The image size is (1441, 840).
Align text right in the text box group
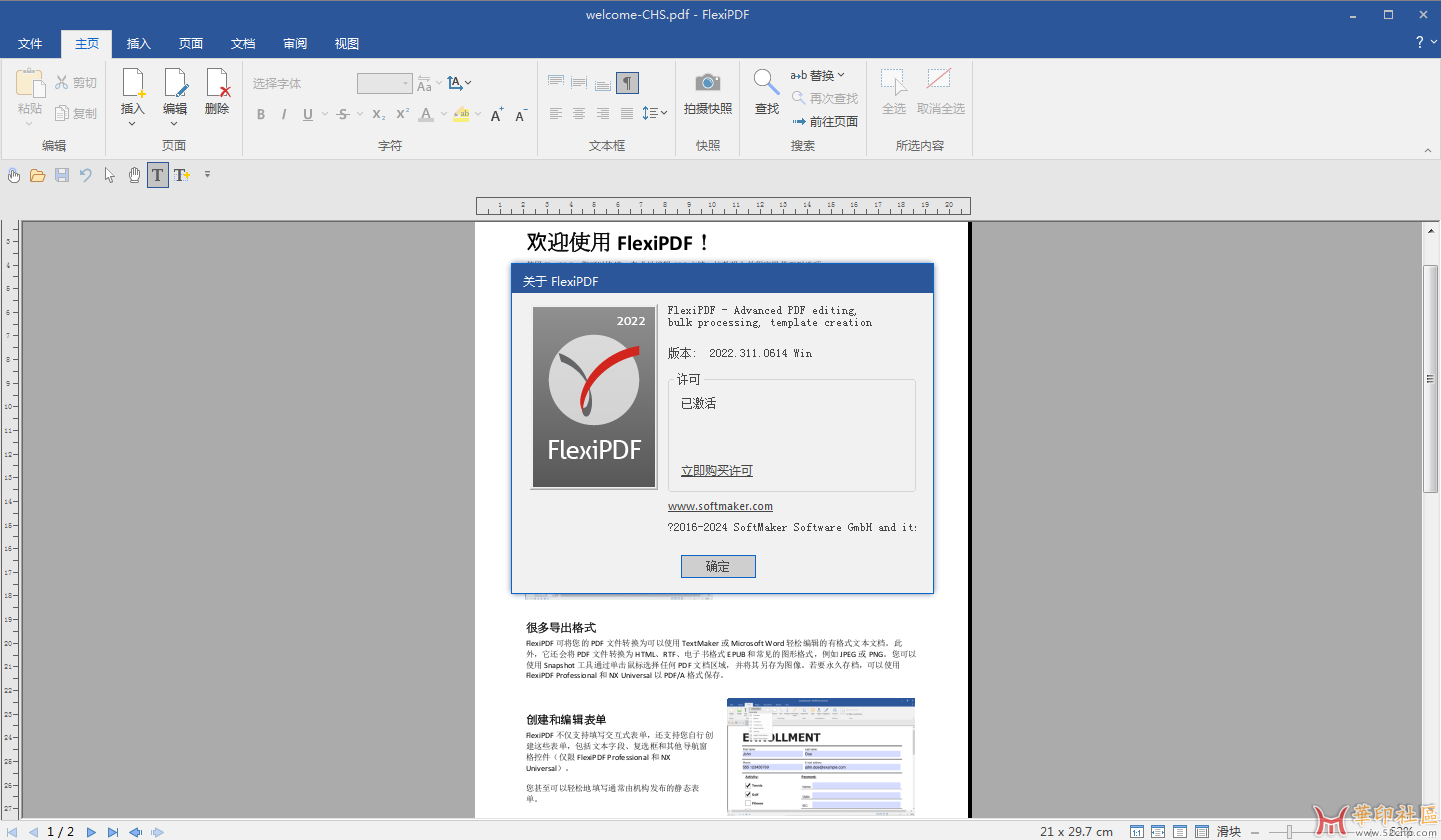603,114
